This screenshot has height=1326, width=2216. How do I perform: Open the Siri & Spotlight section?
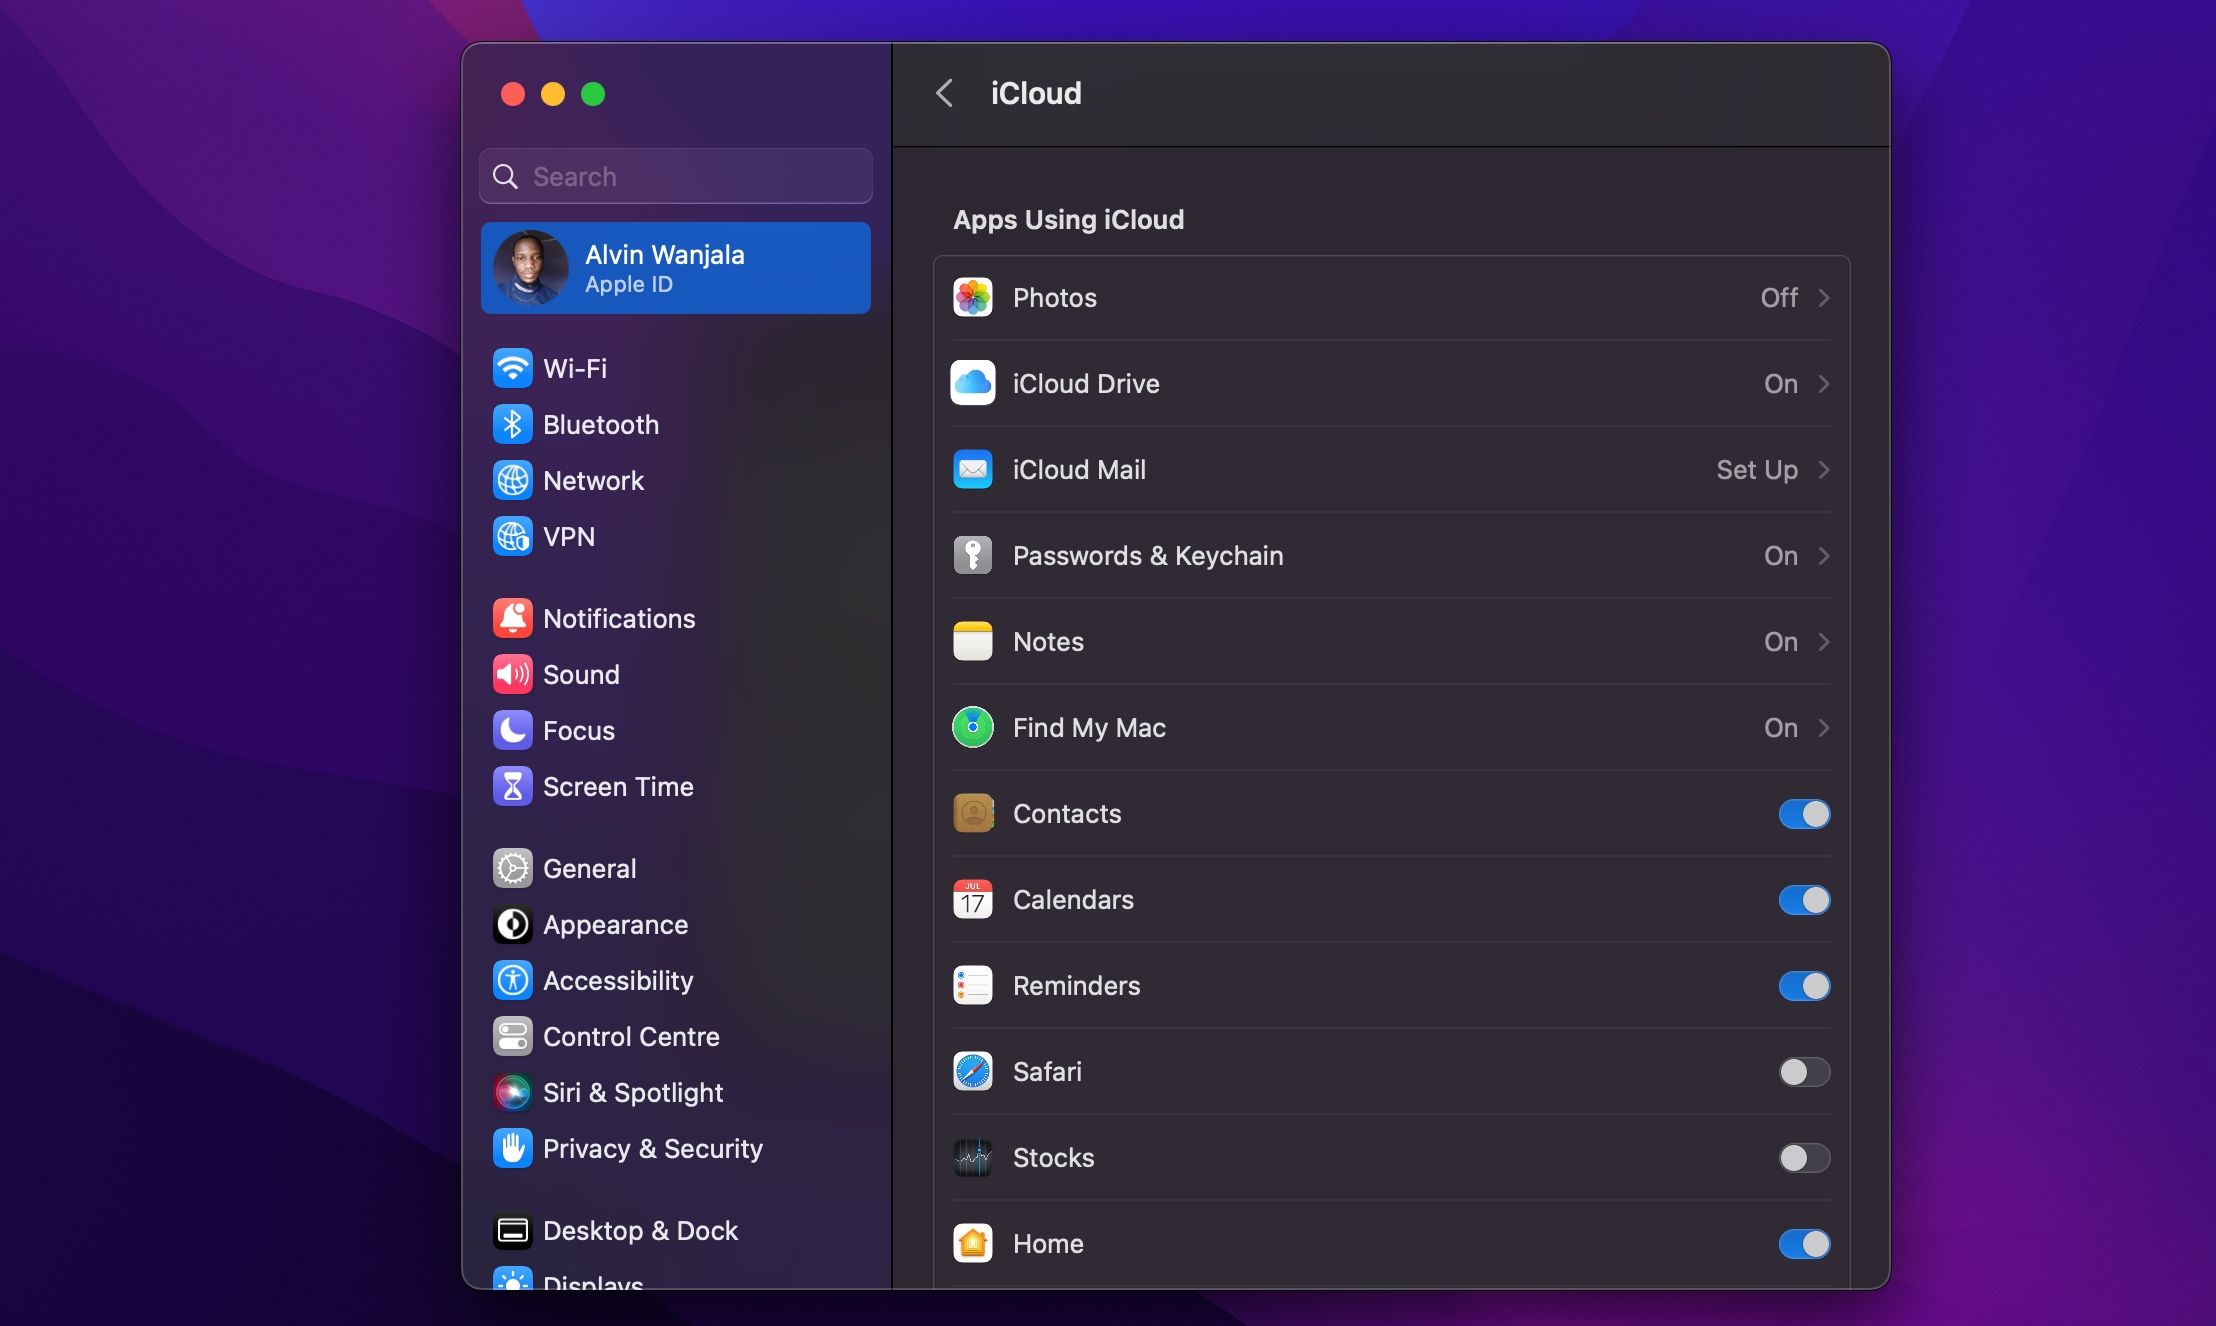[x=634, y=1092]
